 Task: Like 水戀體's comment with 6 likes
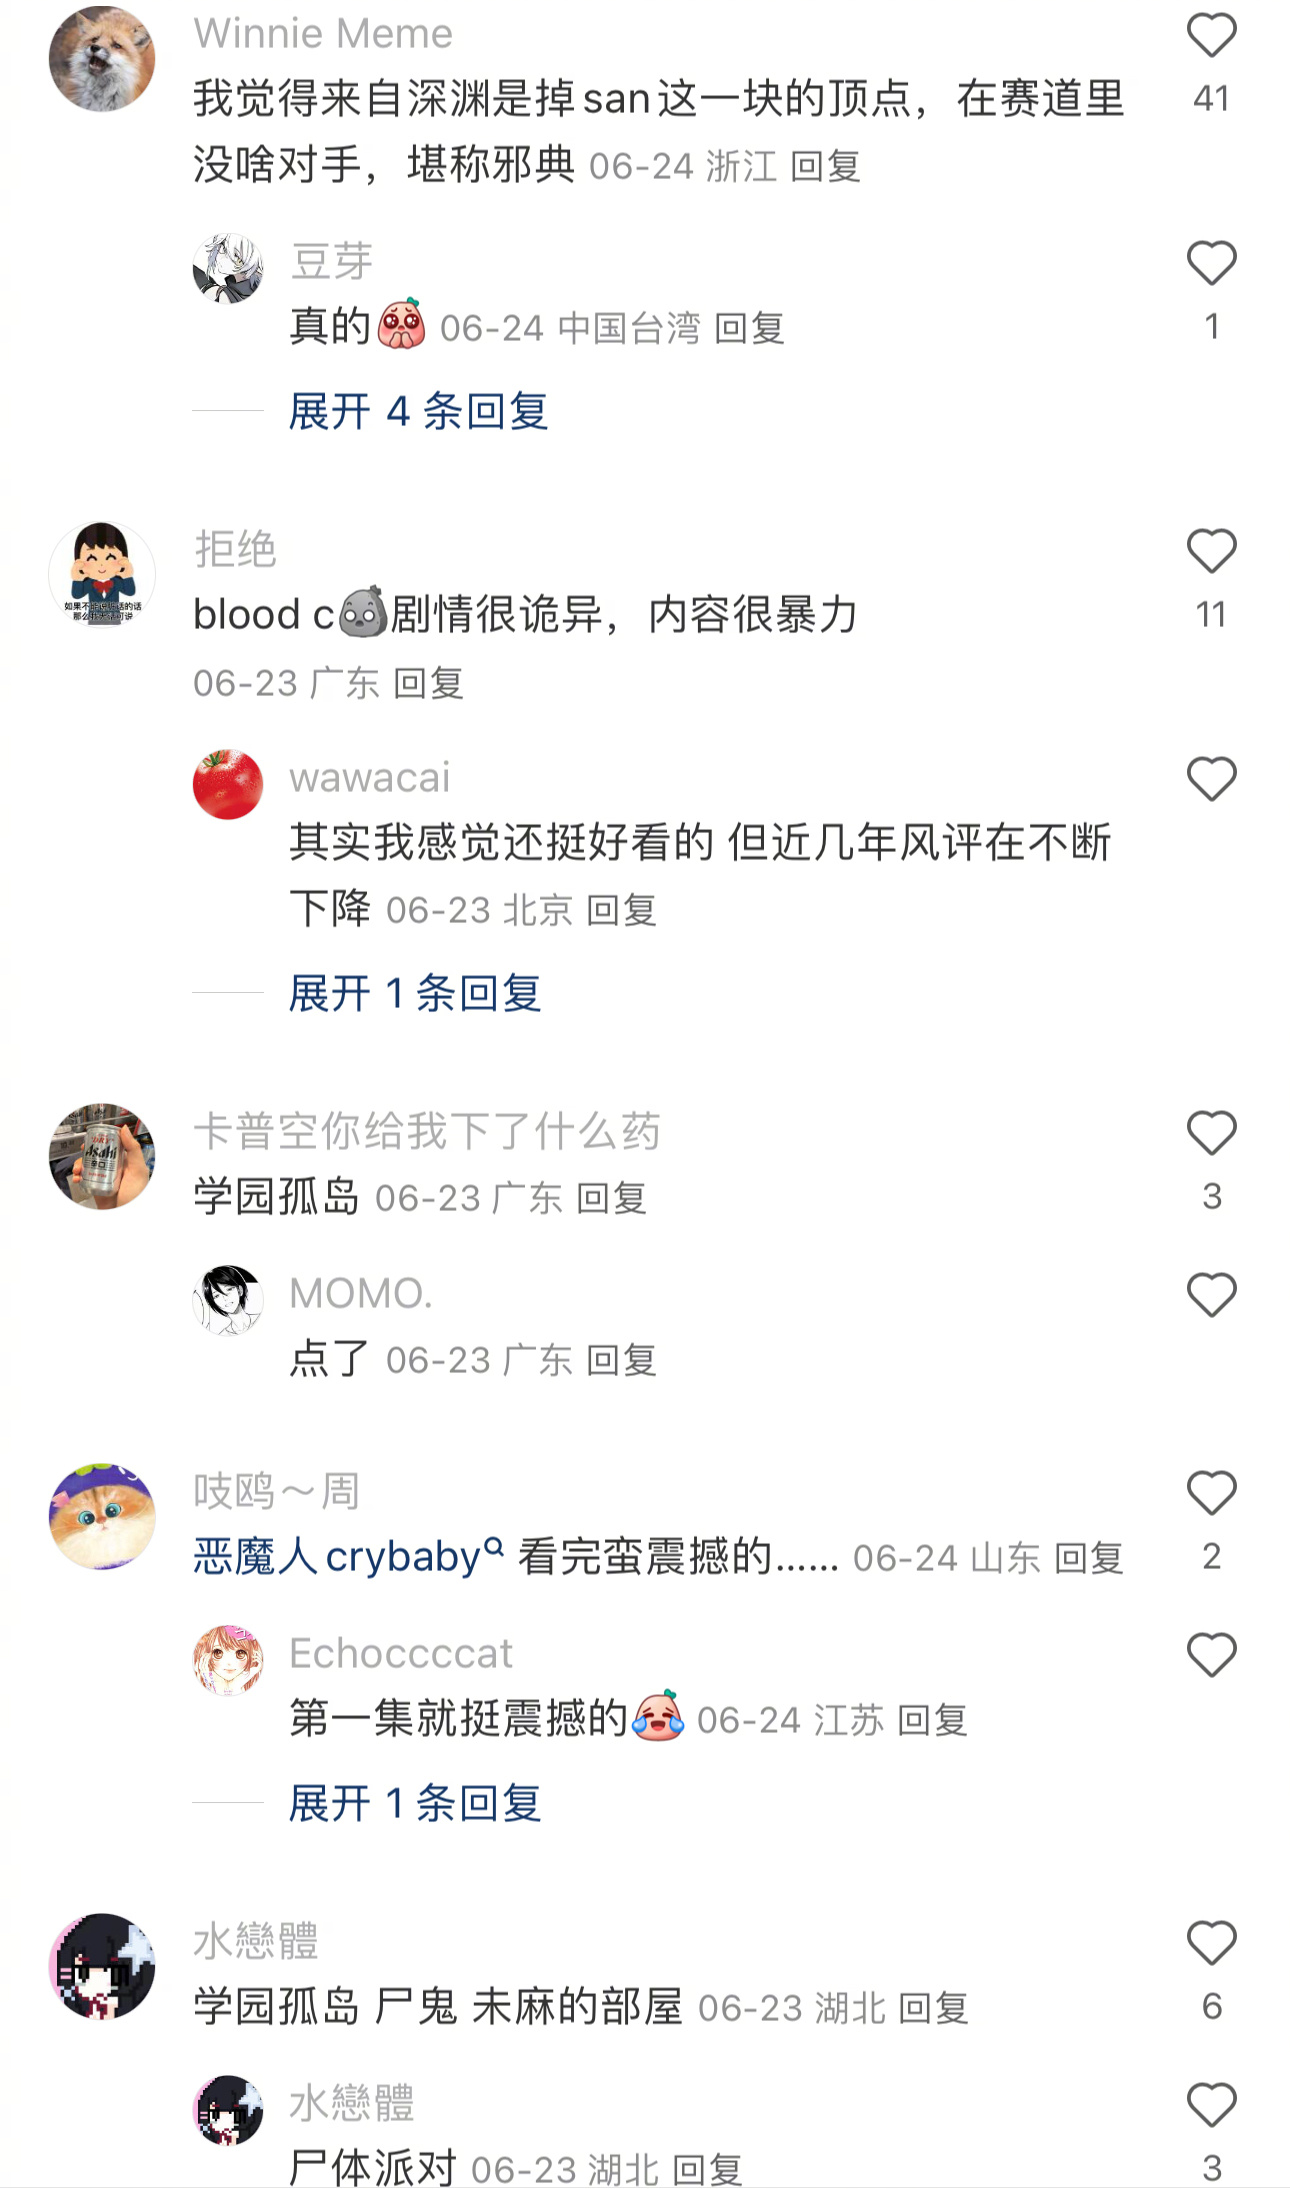pyautogui.click(x=1211, y=1943)
